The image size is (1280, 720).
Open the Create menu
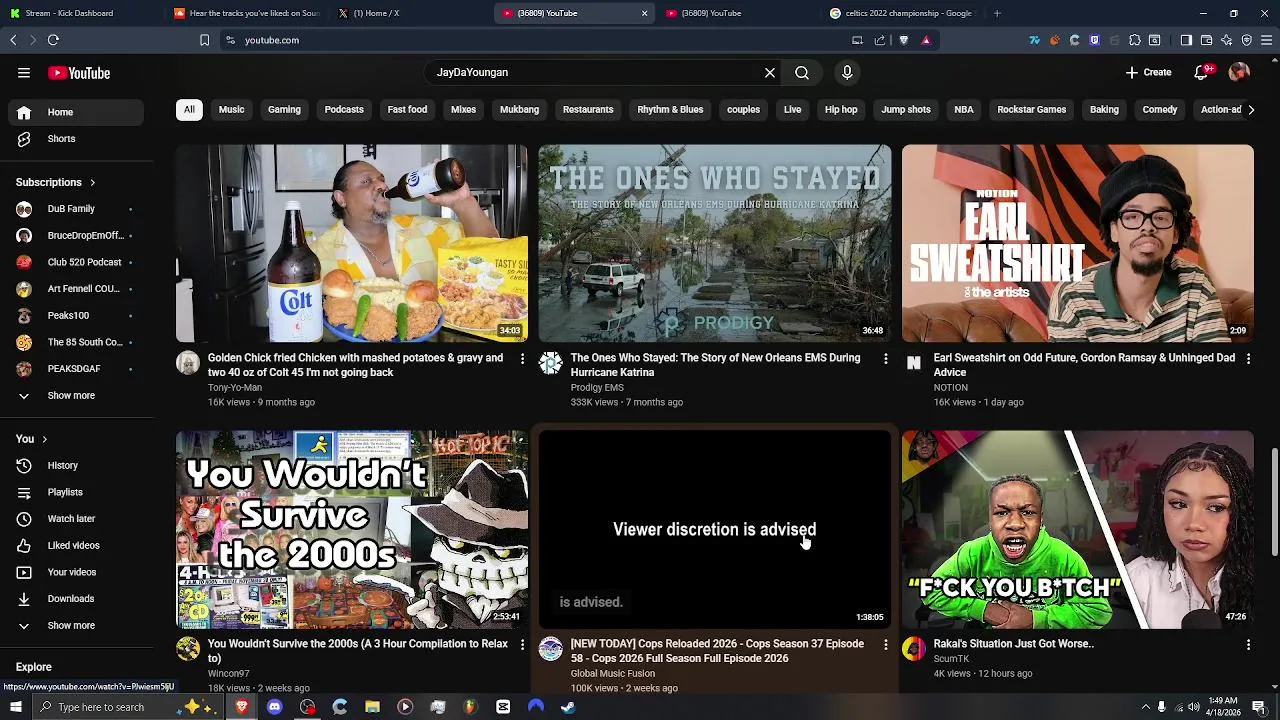tap(1148, 72)
